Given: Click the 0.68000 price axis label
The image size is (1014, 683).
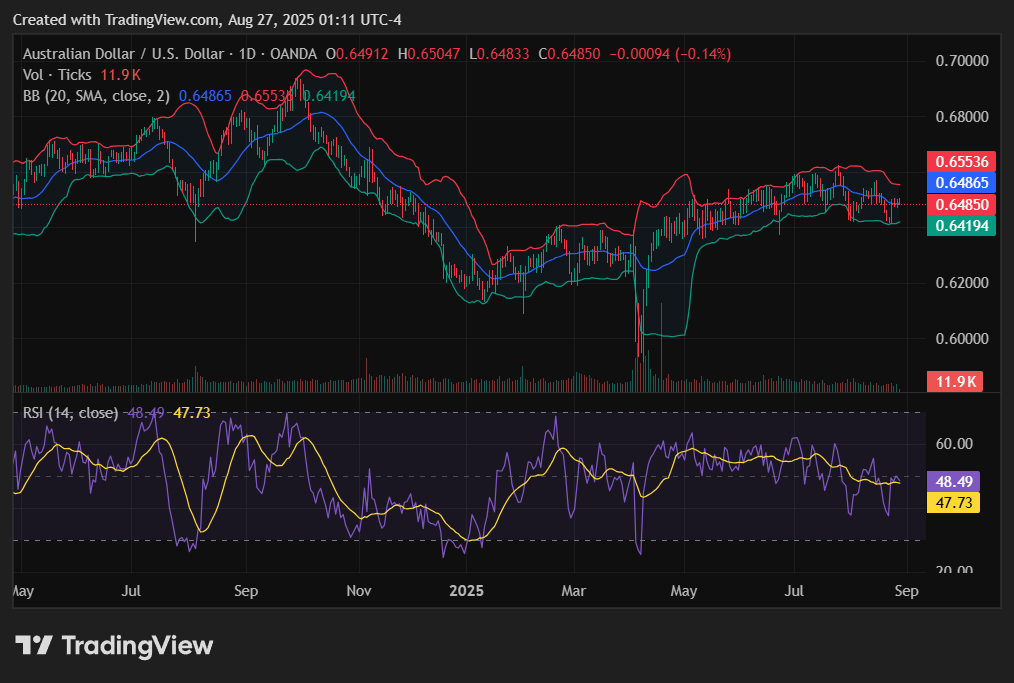Looking at the screenshot, I should 962,116.
